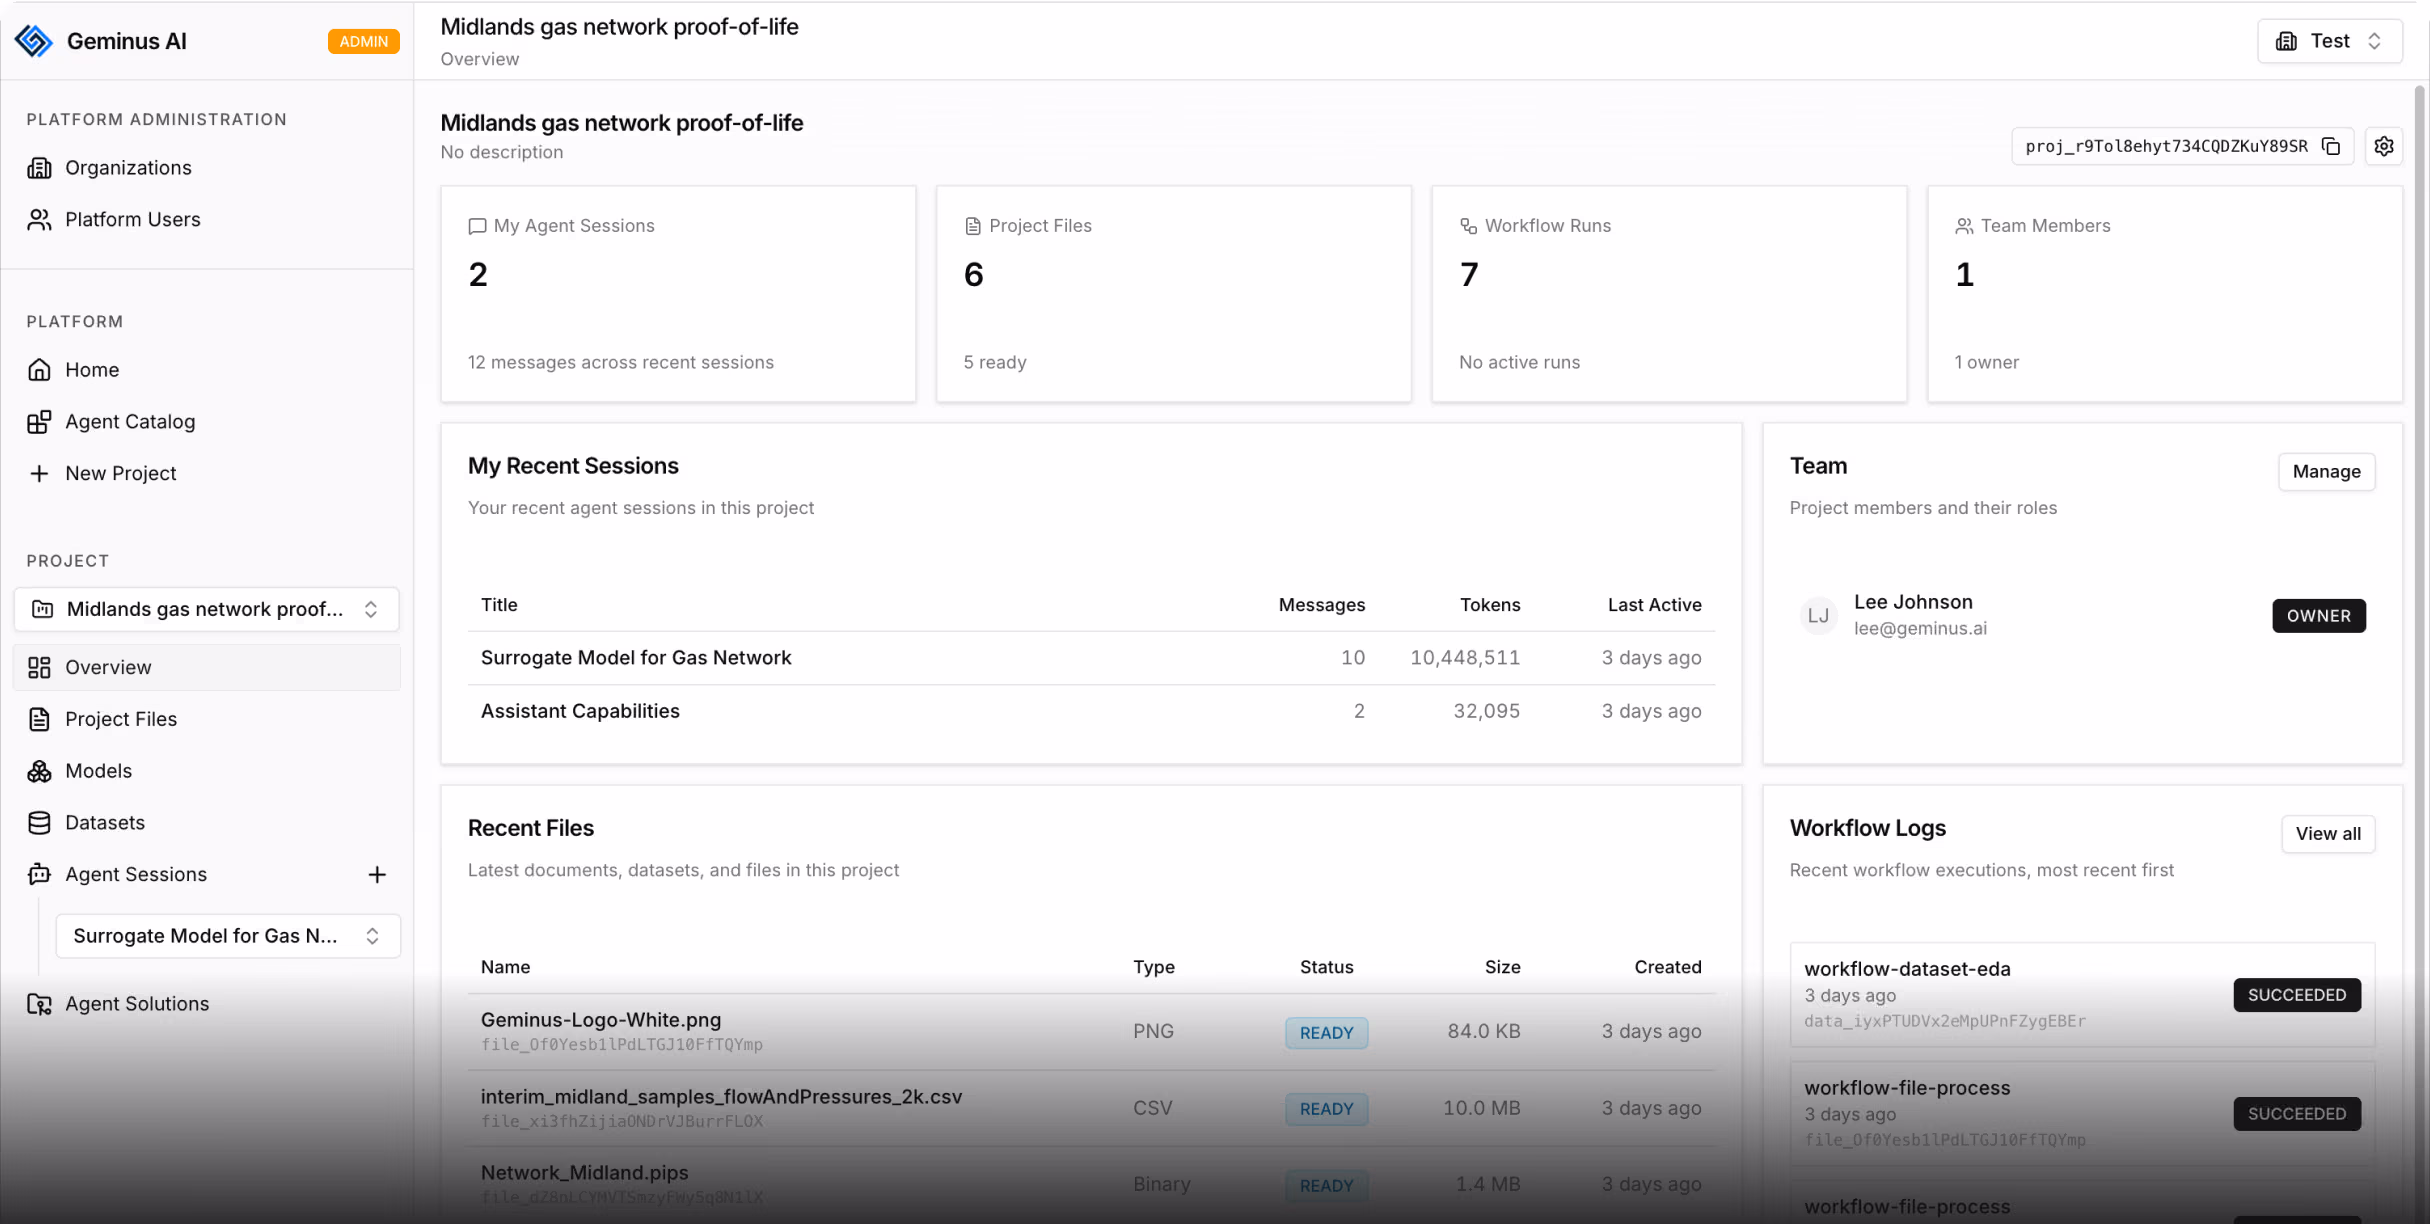Click READY status for Geminus-Logo-White.png
This screenshot has width=2430, height=1224.
click(x=1326, y=1033)
